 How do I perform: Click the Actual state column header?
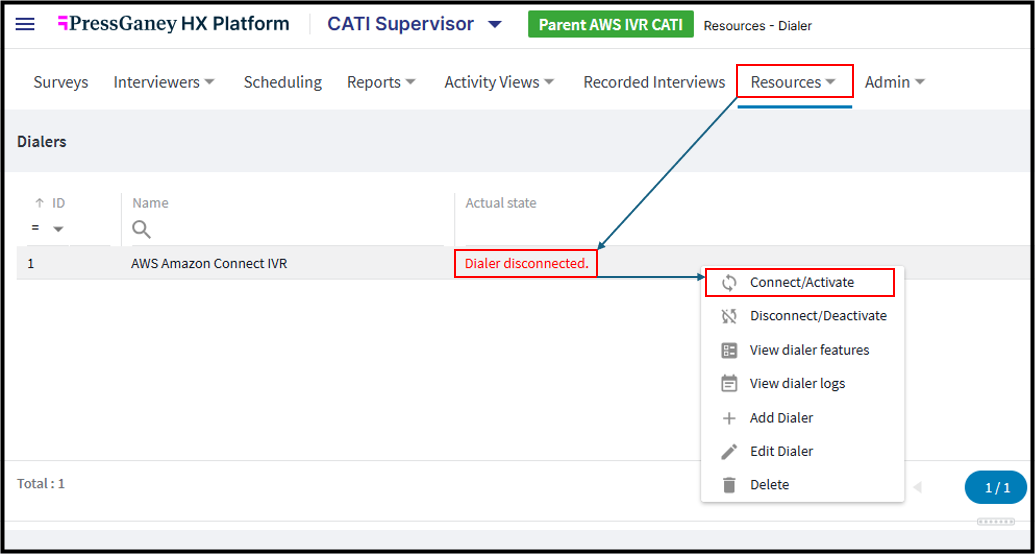[501, 203]
